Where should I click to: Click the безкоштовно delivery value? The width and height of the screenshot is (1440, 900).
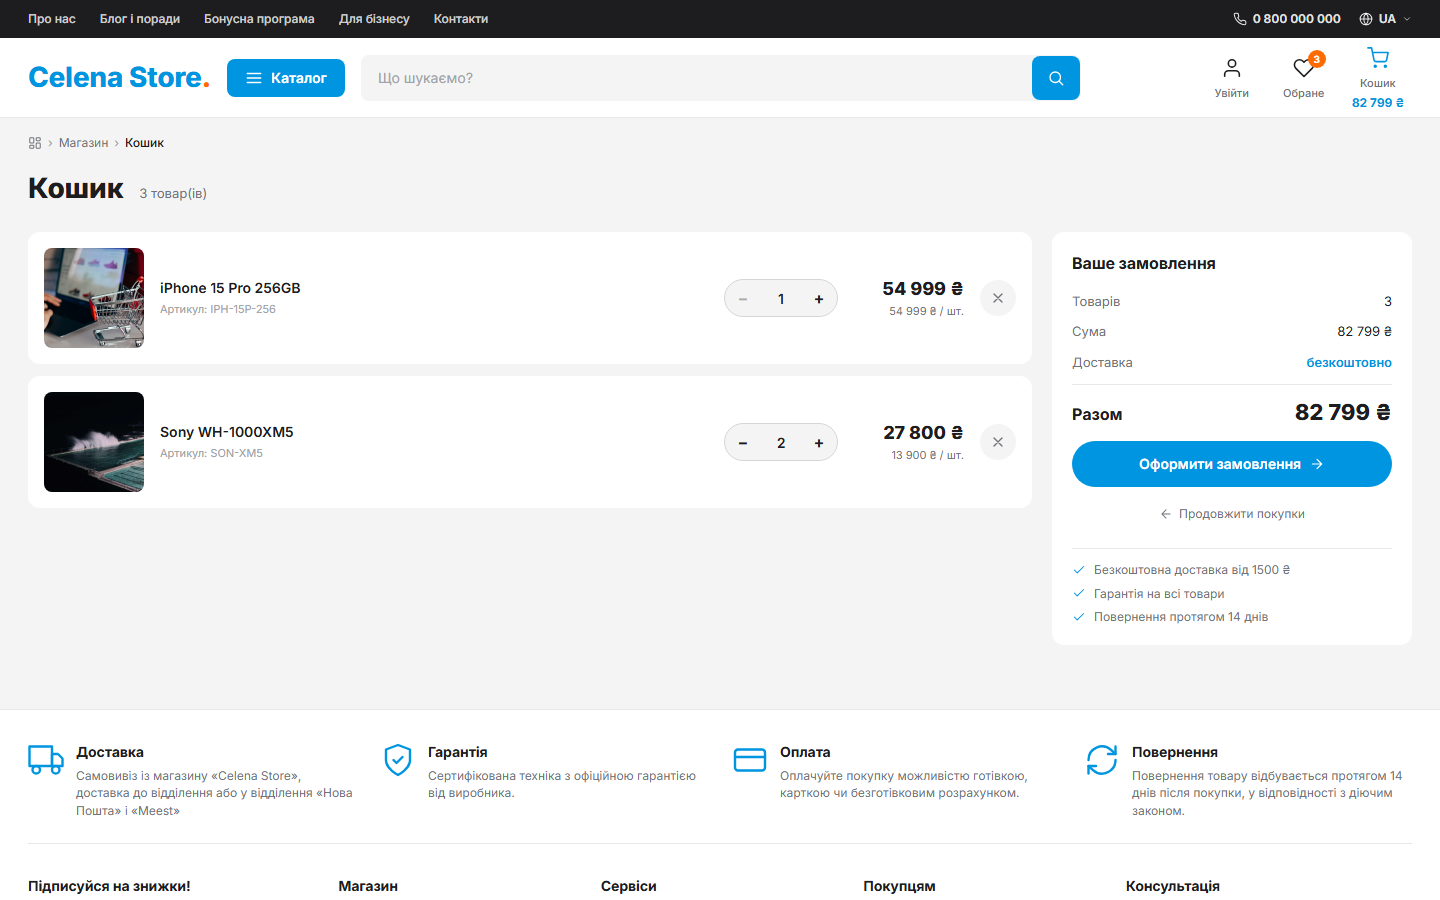click(x=1349, y=363)
